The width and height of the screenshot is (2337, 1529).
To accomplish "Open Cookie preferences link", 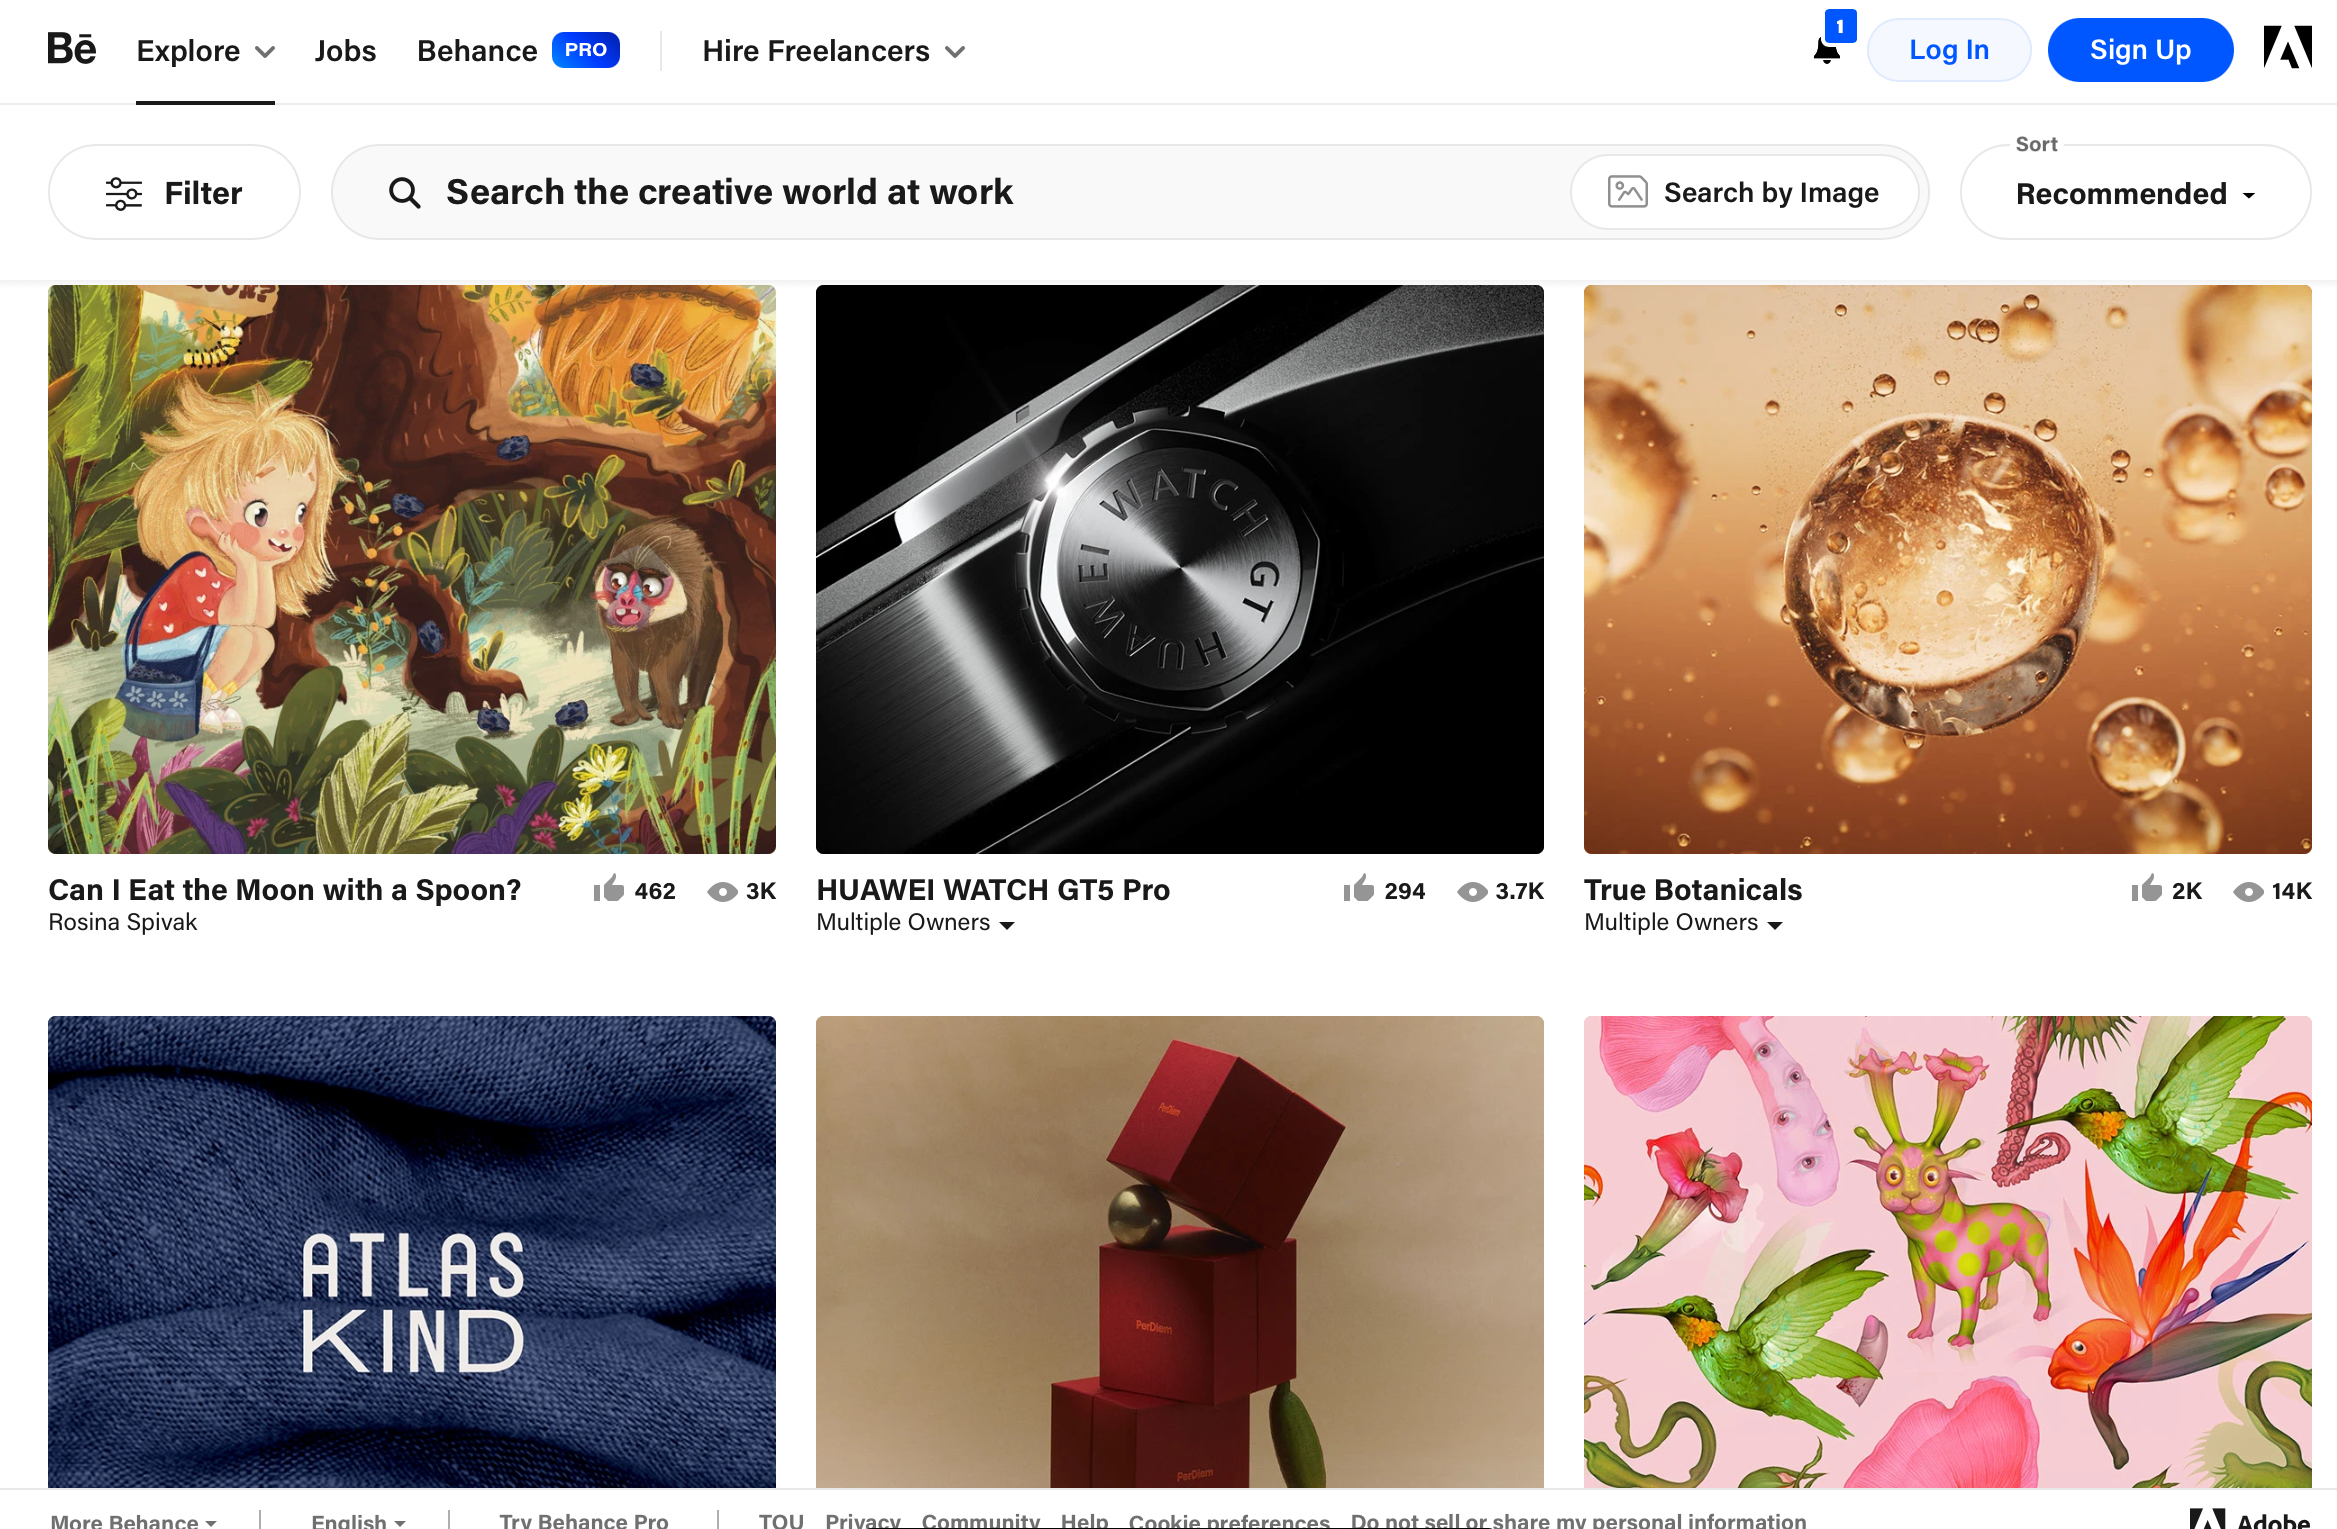I will pyautogui.click(x=1229, y=1520).
